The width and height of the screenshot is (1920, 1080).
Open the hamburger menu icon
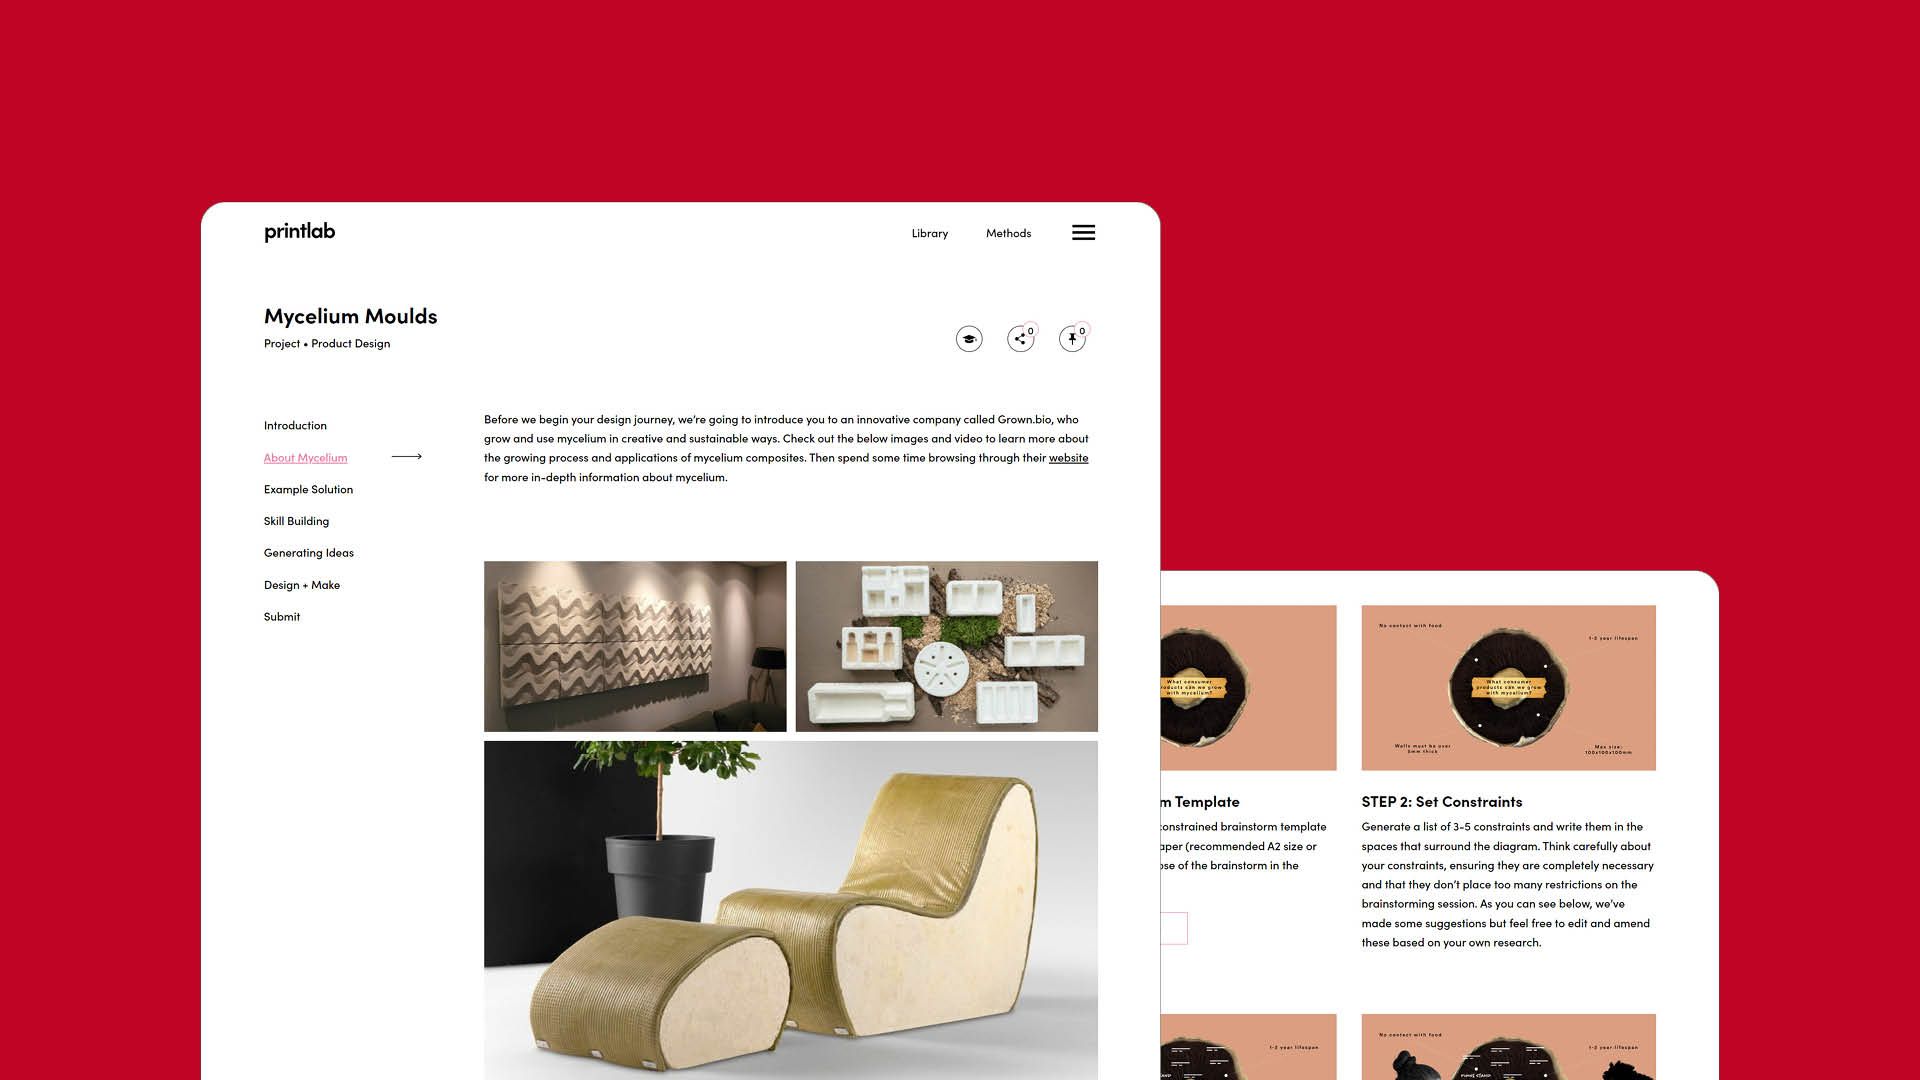pyautogui.click(x=1083, y=232)
